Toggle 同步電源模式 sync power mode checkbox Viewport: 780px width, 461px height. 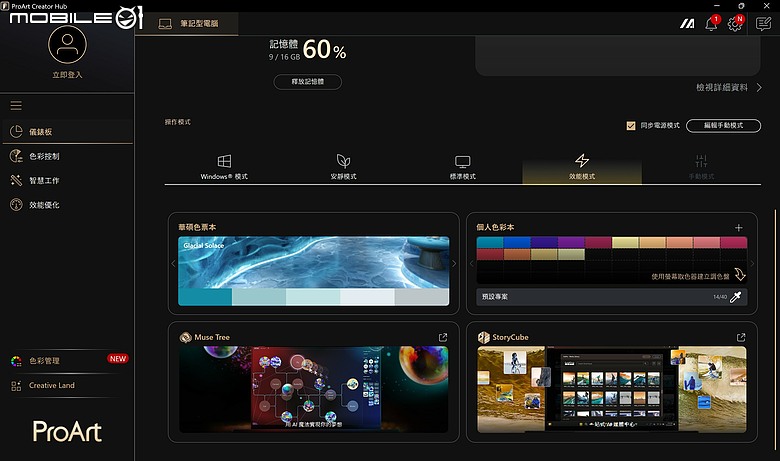631,126
